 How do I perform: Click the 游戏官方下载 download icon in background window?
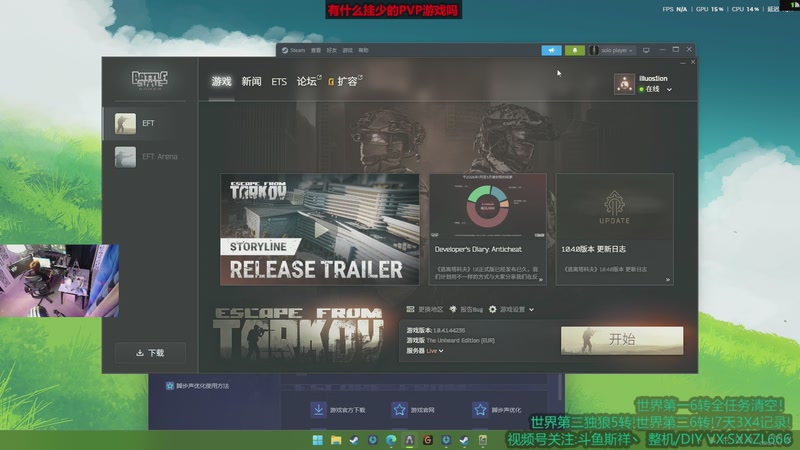point(318,410)
